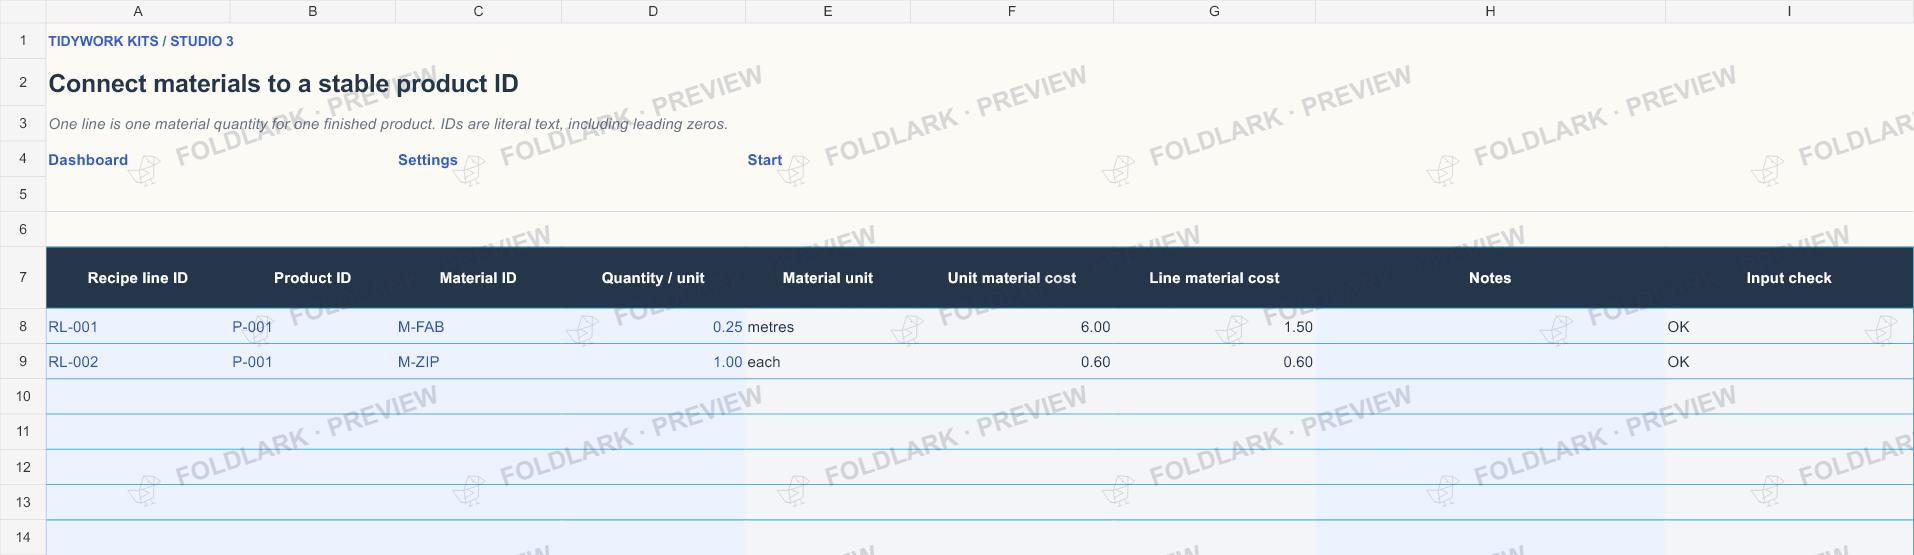Click the 0.60 line material cost cell in the M-ZIP row

(x=1214, y=362)
